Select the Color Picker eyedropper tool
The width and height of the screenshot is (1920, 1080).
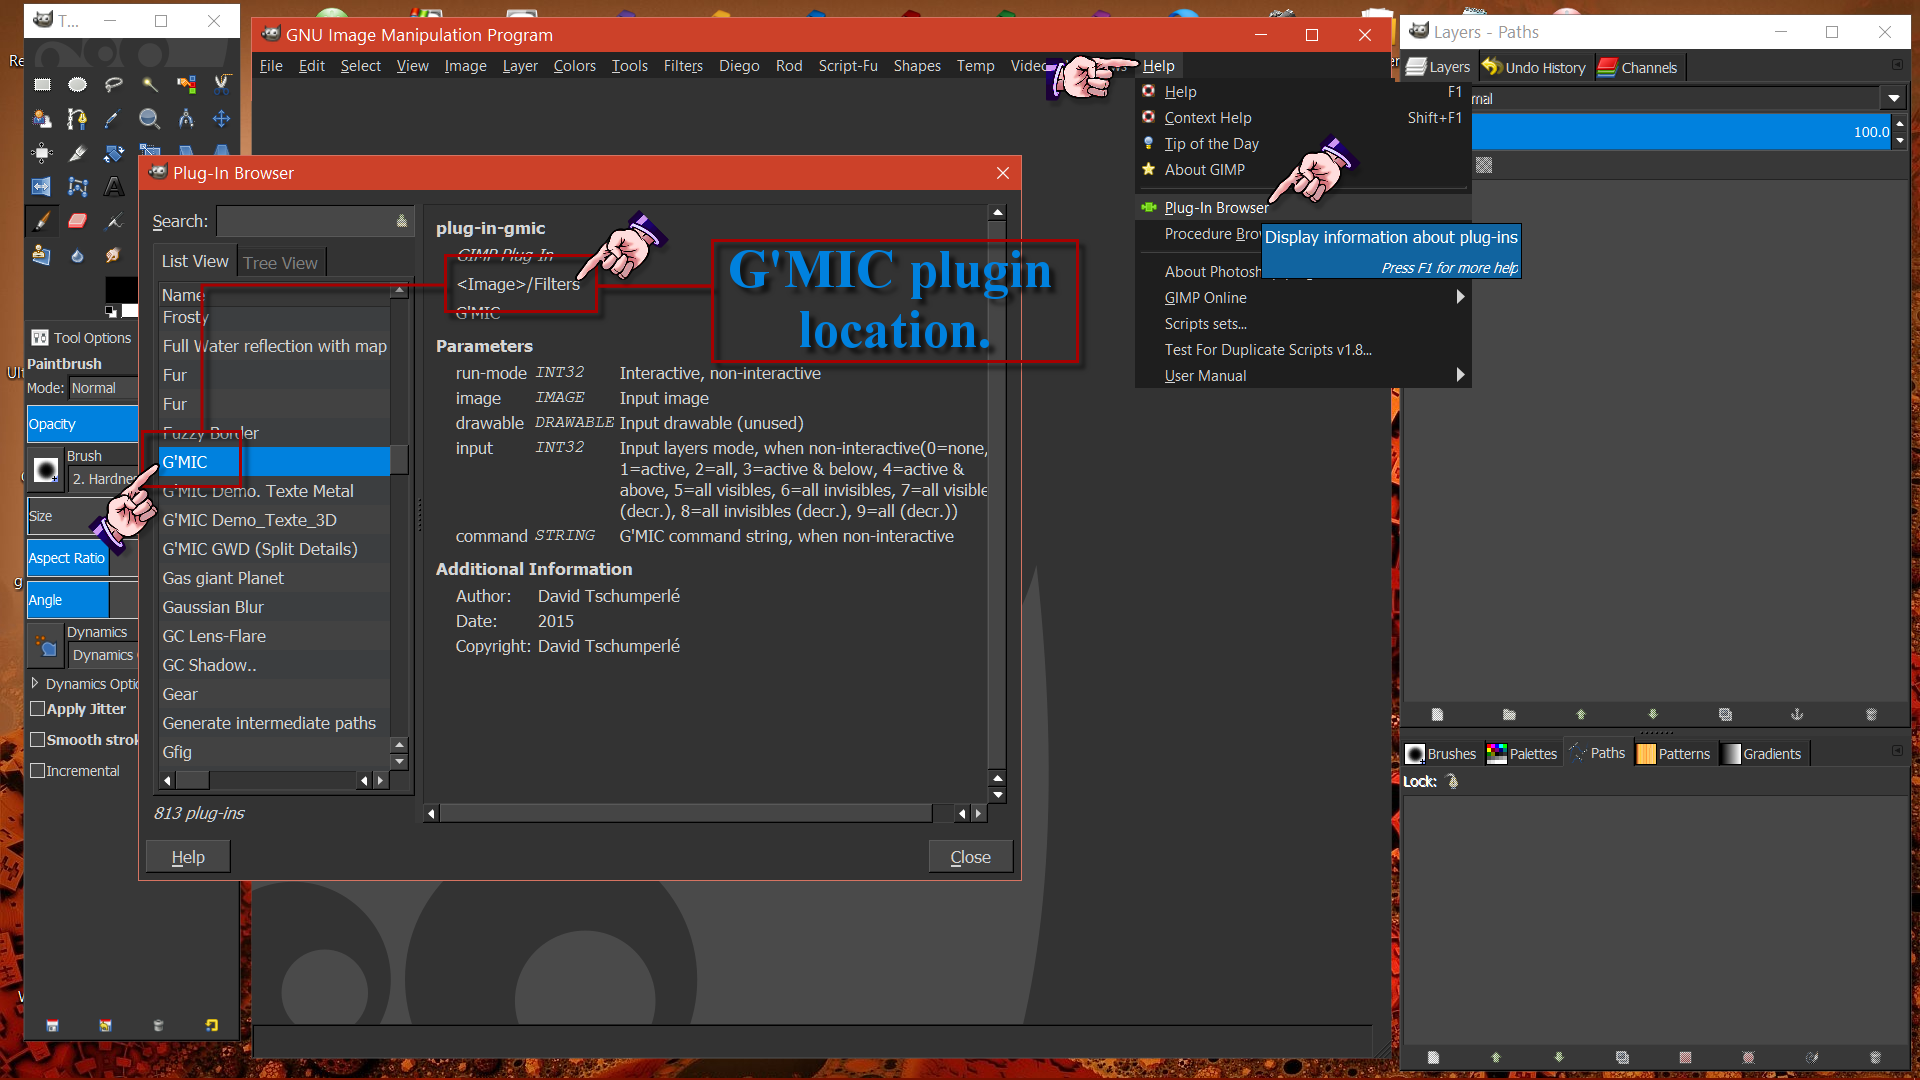pos(114,119)
